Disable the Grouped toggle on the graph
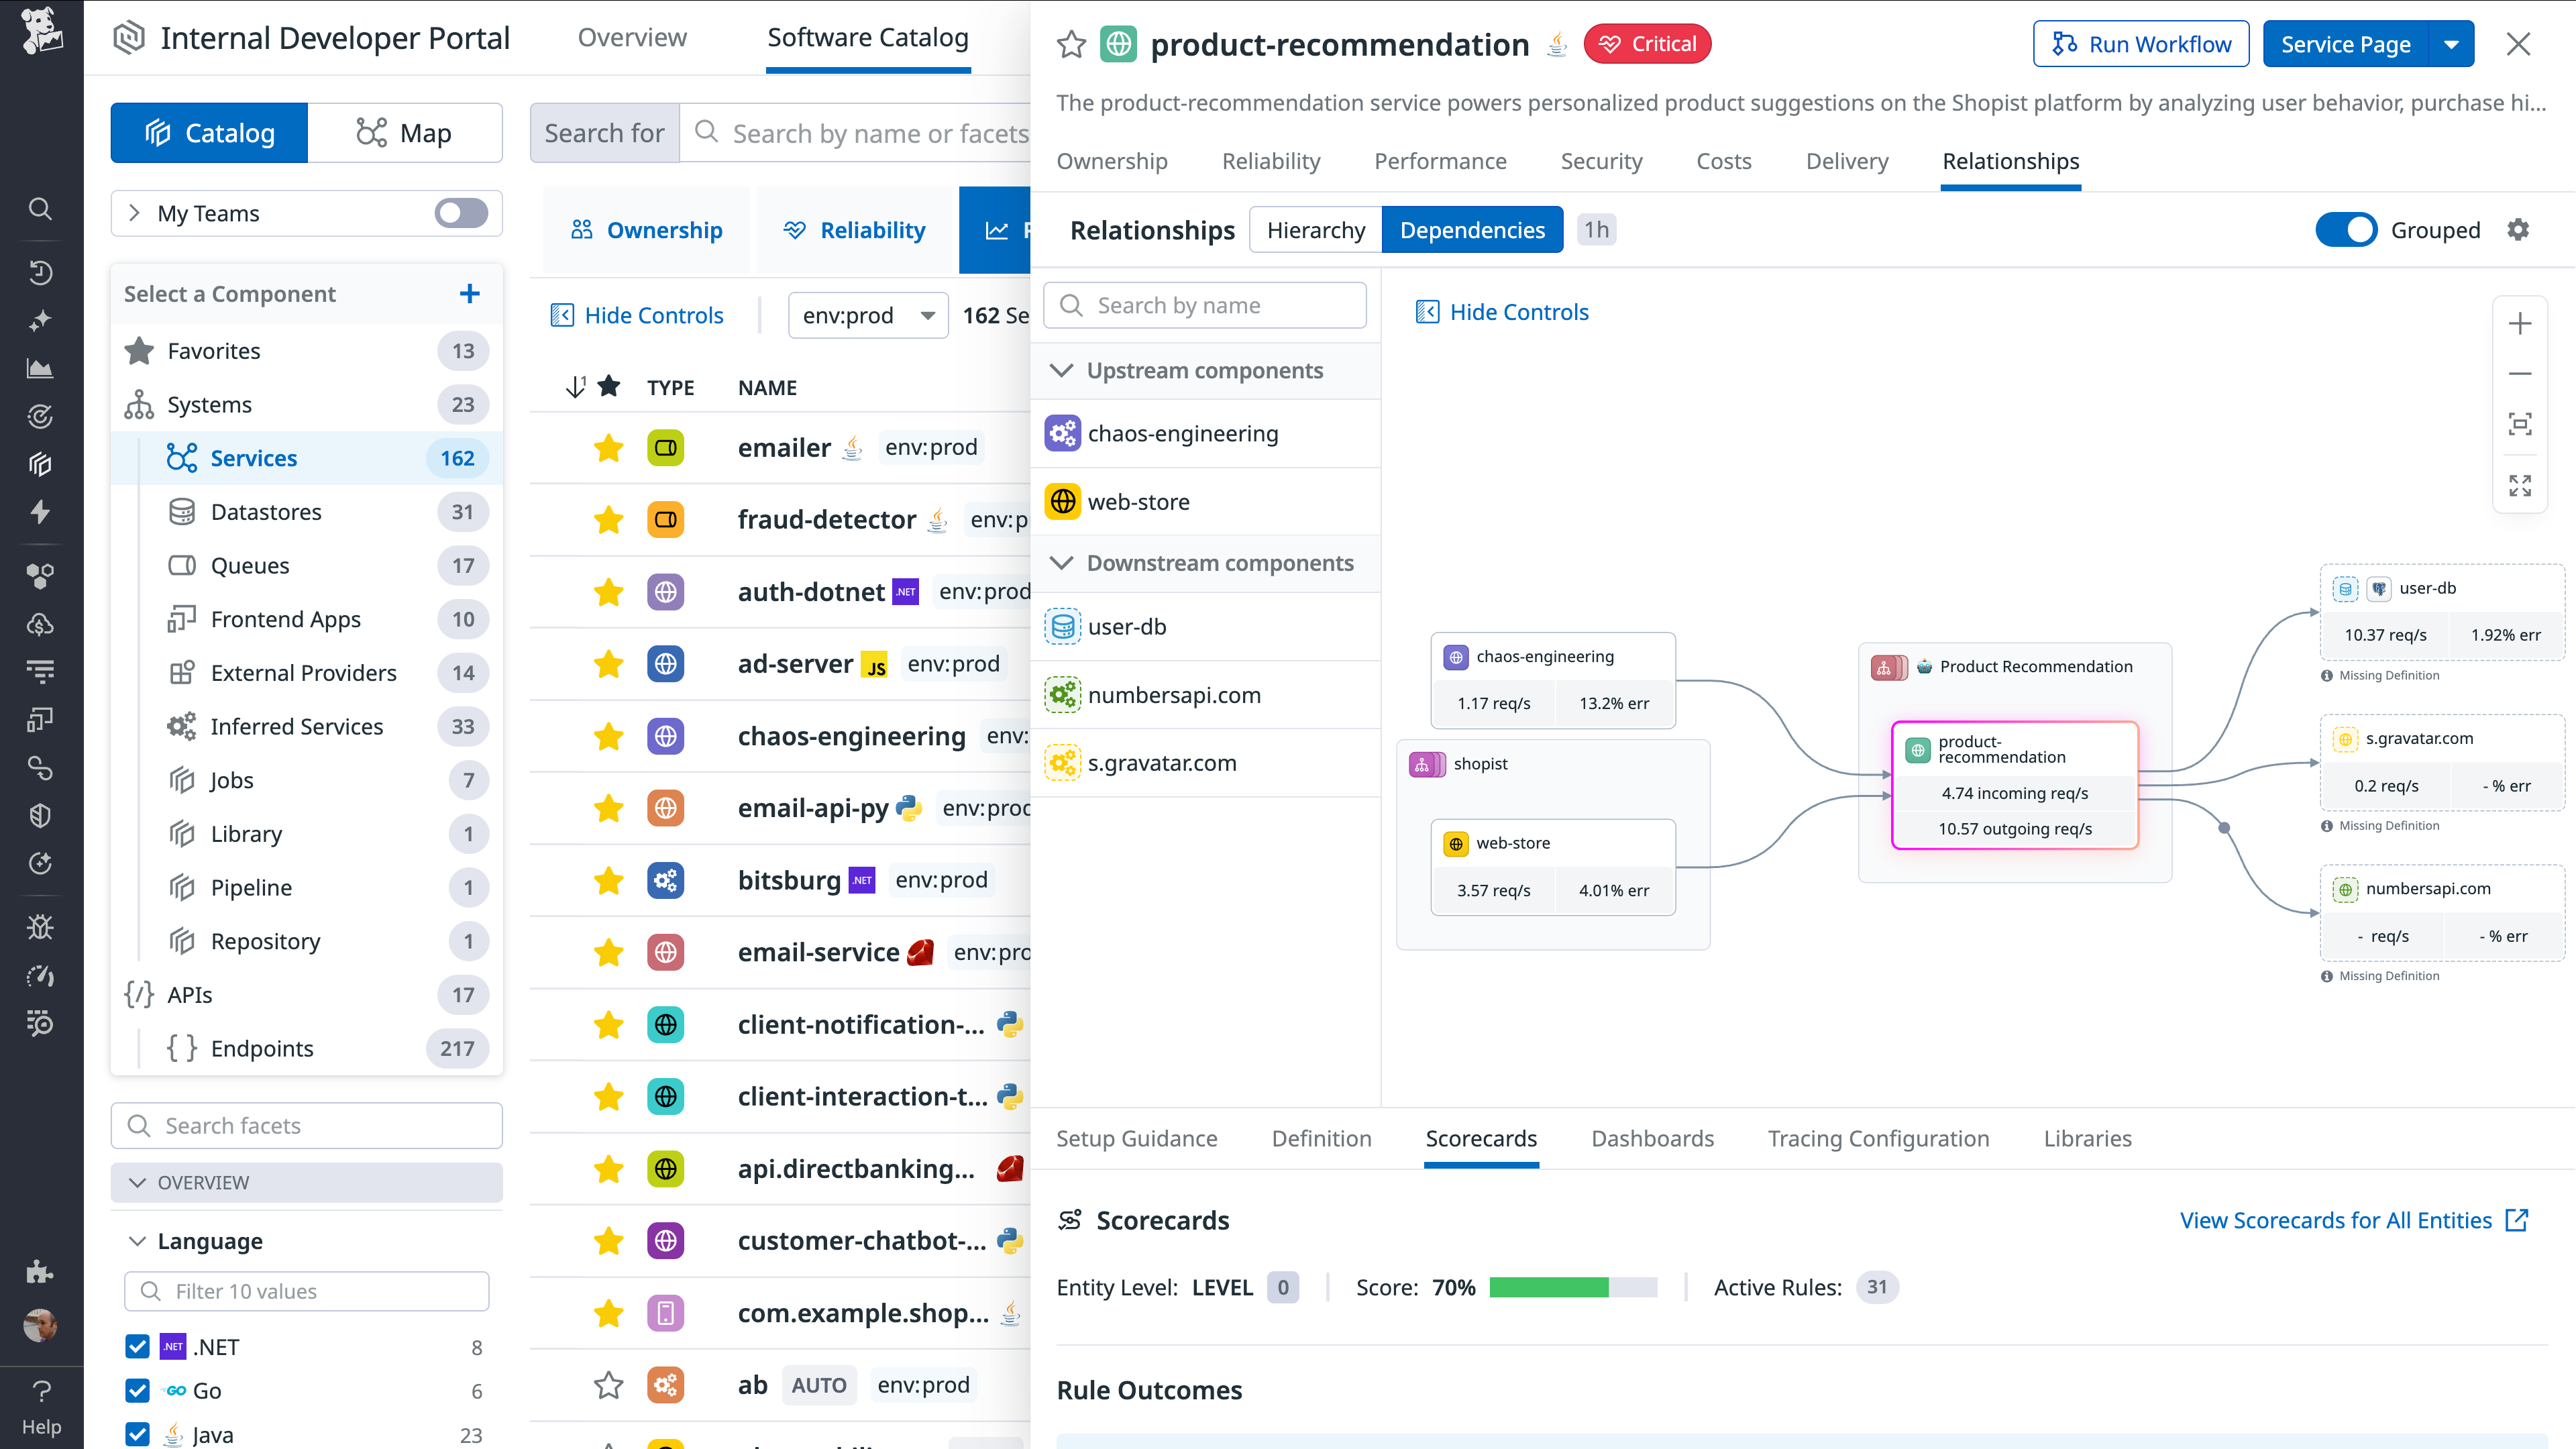 [x=2347, y=229]
